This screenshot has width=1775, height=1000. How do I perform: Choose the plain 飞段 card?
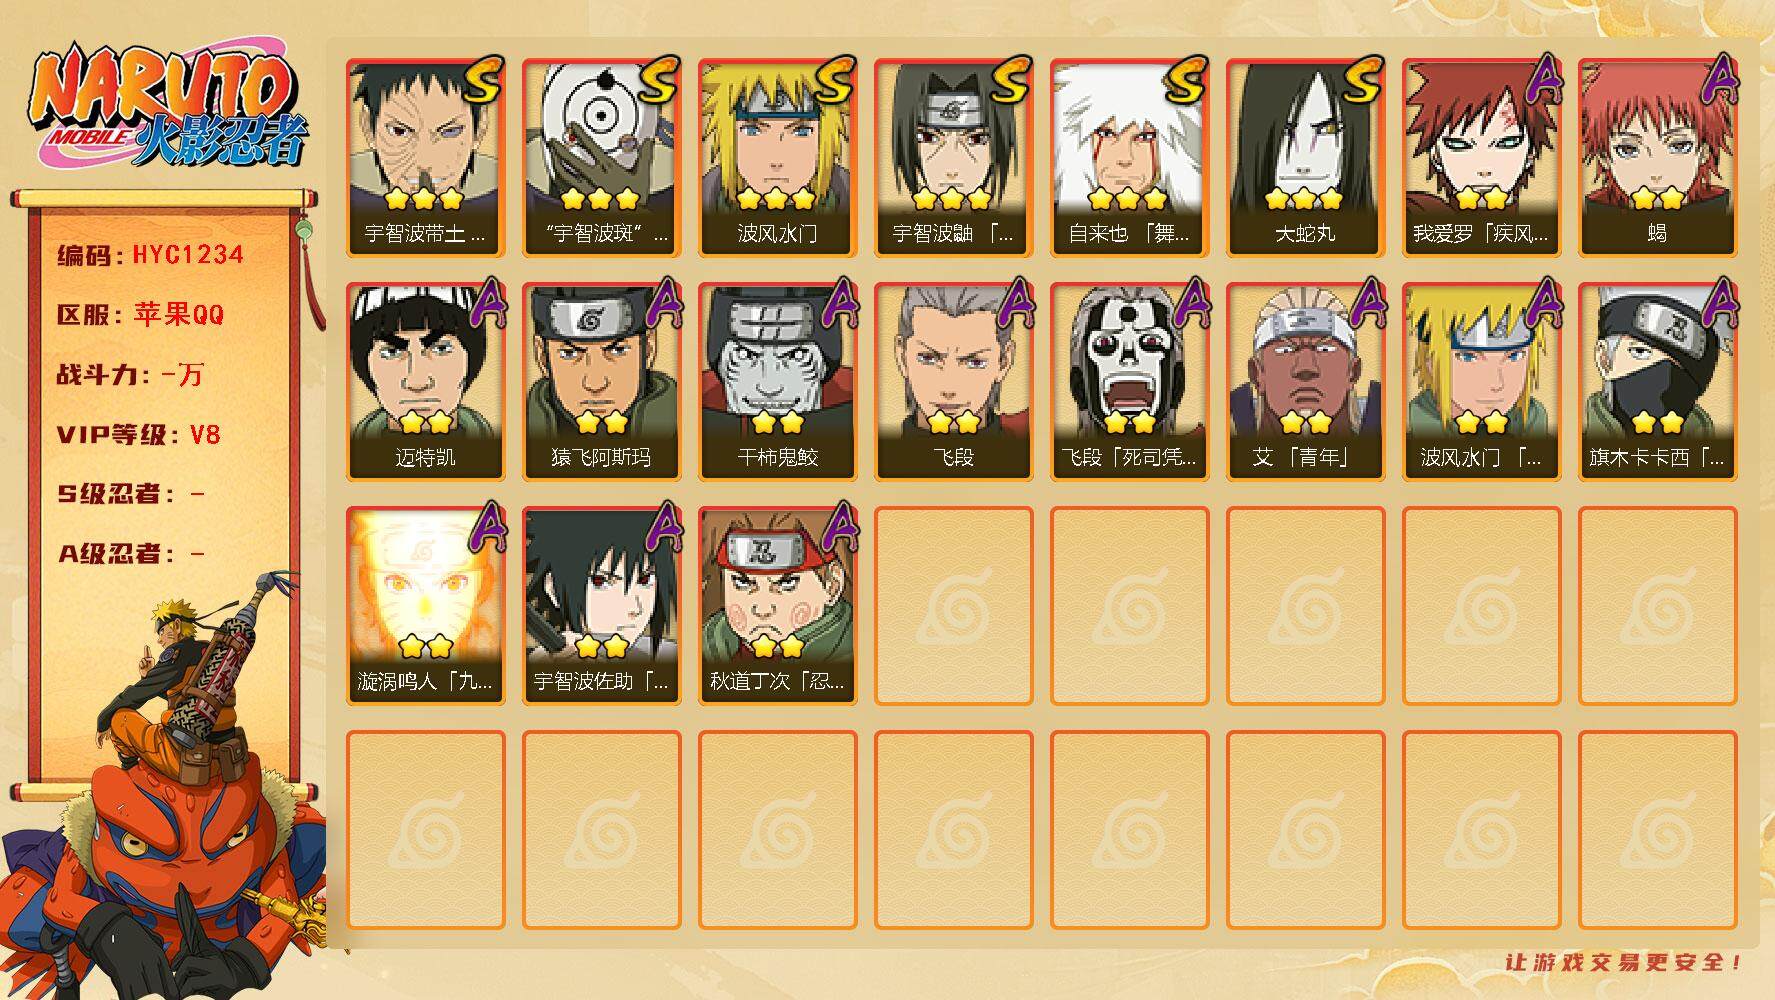954,382
